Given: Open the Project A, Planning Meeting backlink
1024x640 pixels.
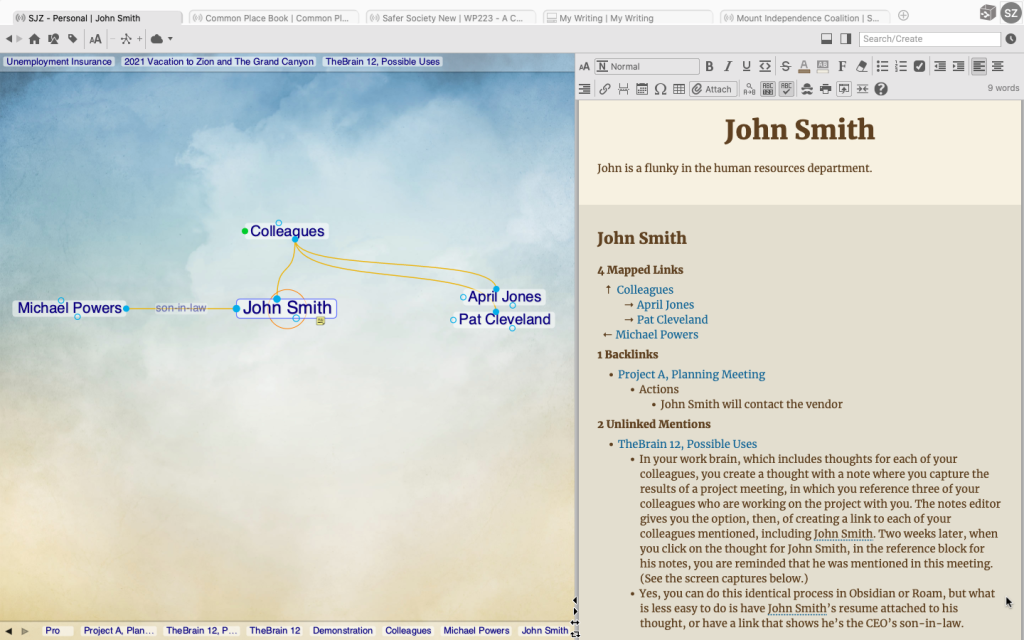Looking at the screenshot, I should (x=691, y=374).
